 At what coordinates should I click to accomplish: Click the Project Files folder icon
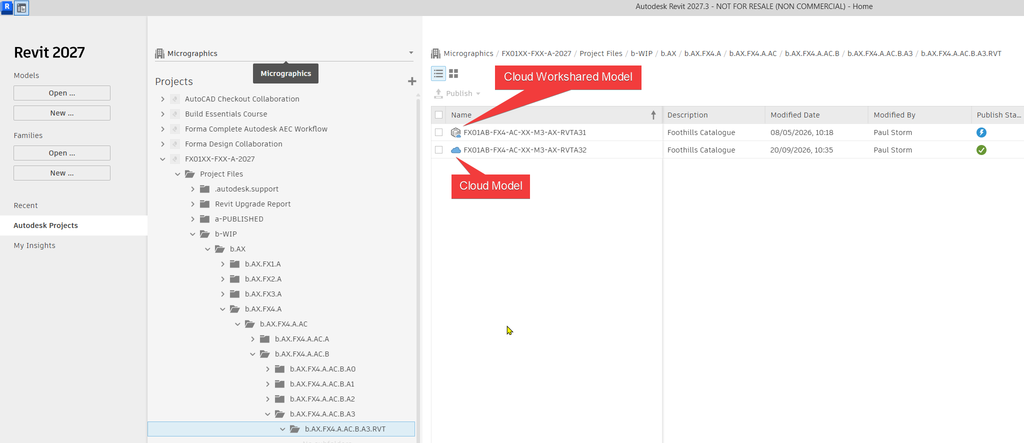click(190, 174)
